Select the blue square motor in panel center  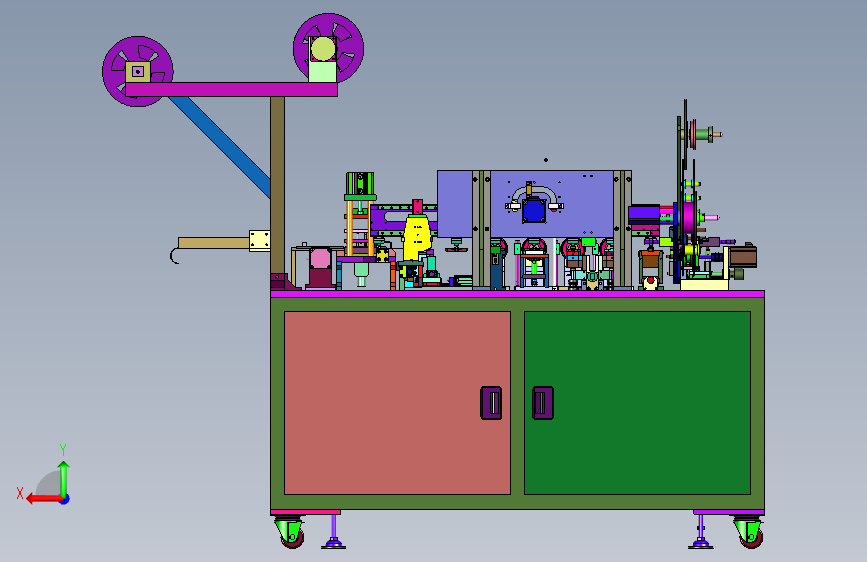pos(534,211)
